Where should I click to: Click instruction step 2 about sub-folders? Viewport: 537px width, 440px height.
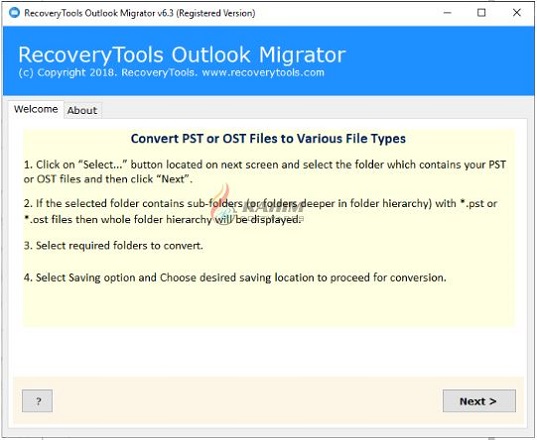coord(260,211)
